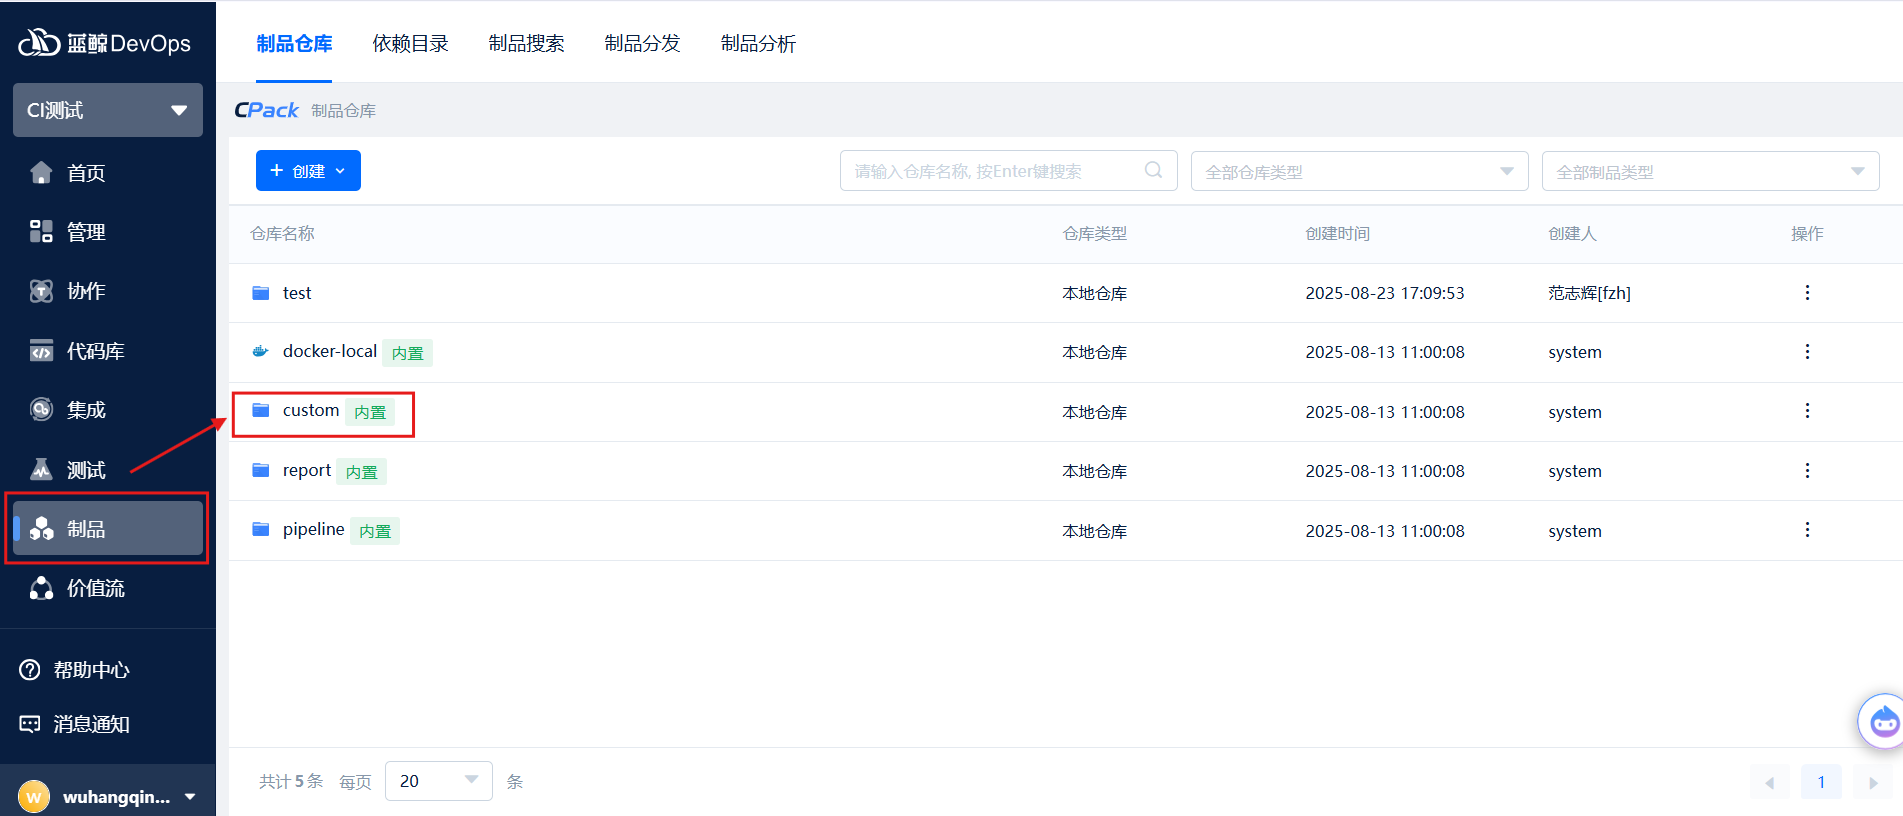Open the 全部制品类型 dropdown
The height and width of the screenshot is (816, 1903).
(x=1710, y=171)
